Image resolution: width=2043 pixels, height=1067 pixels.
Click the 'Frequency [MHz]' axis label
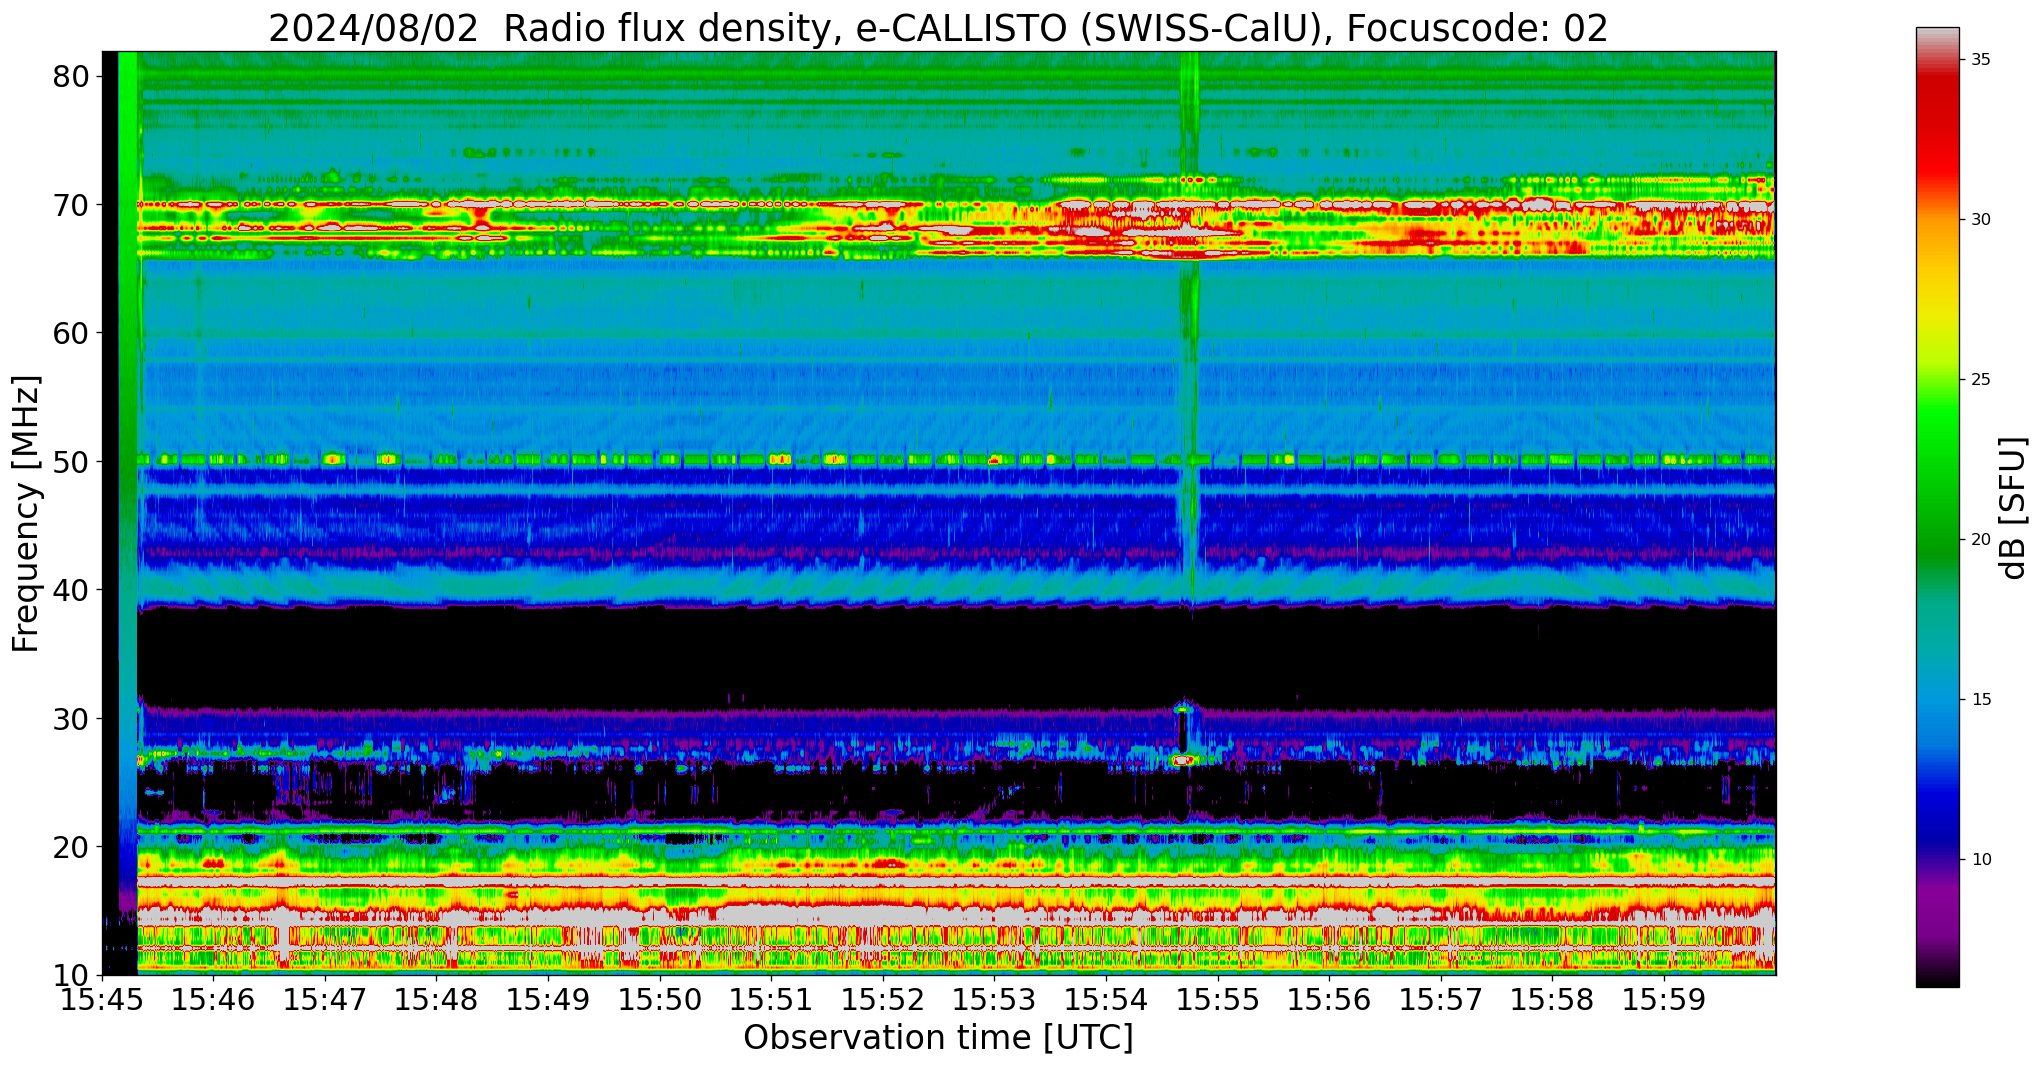pos(26,514)
